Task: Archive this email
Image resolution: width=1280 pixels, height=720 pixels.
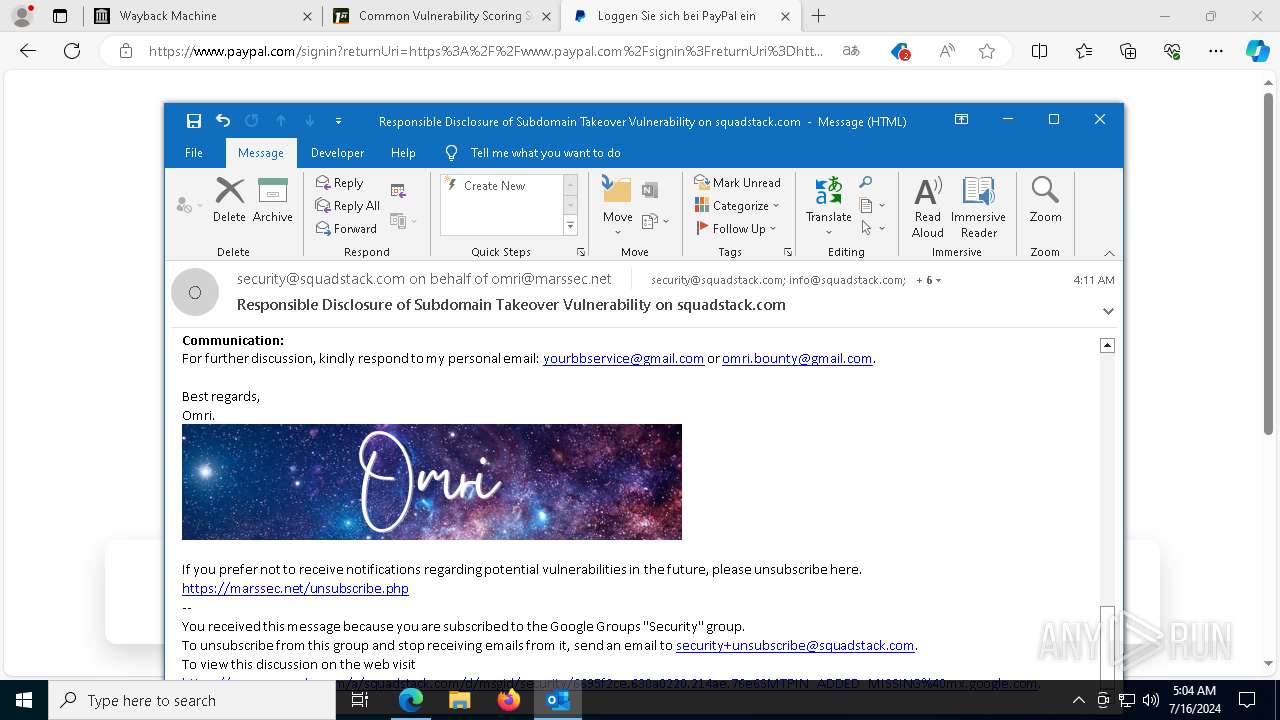Action: pos(272,199)
